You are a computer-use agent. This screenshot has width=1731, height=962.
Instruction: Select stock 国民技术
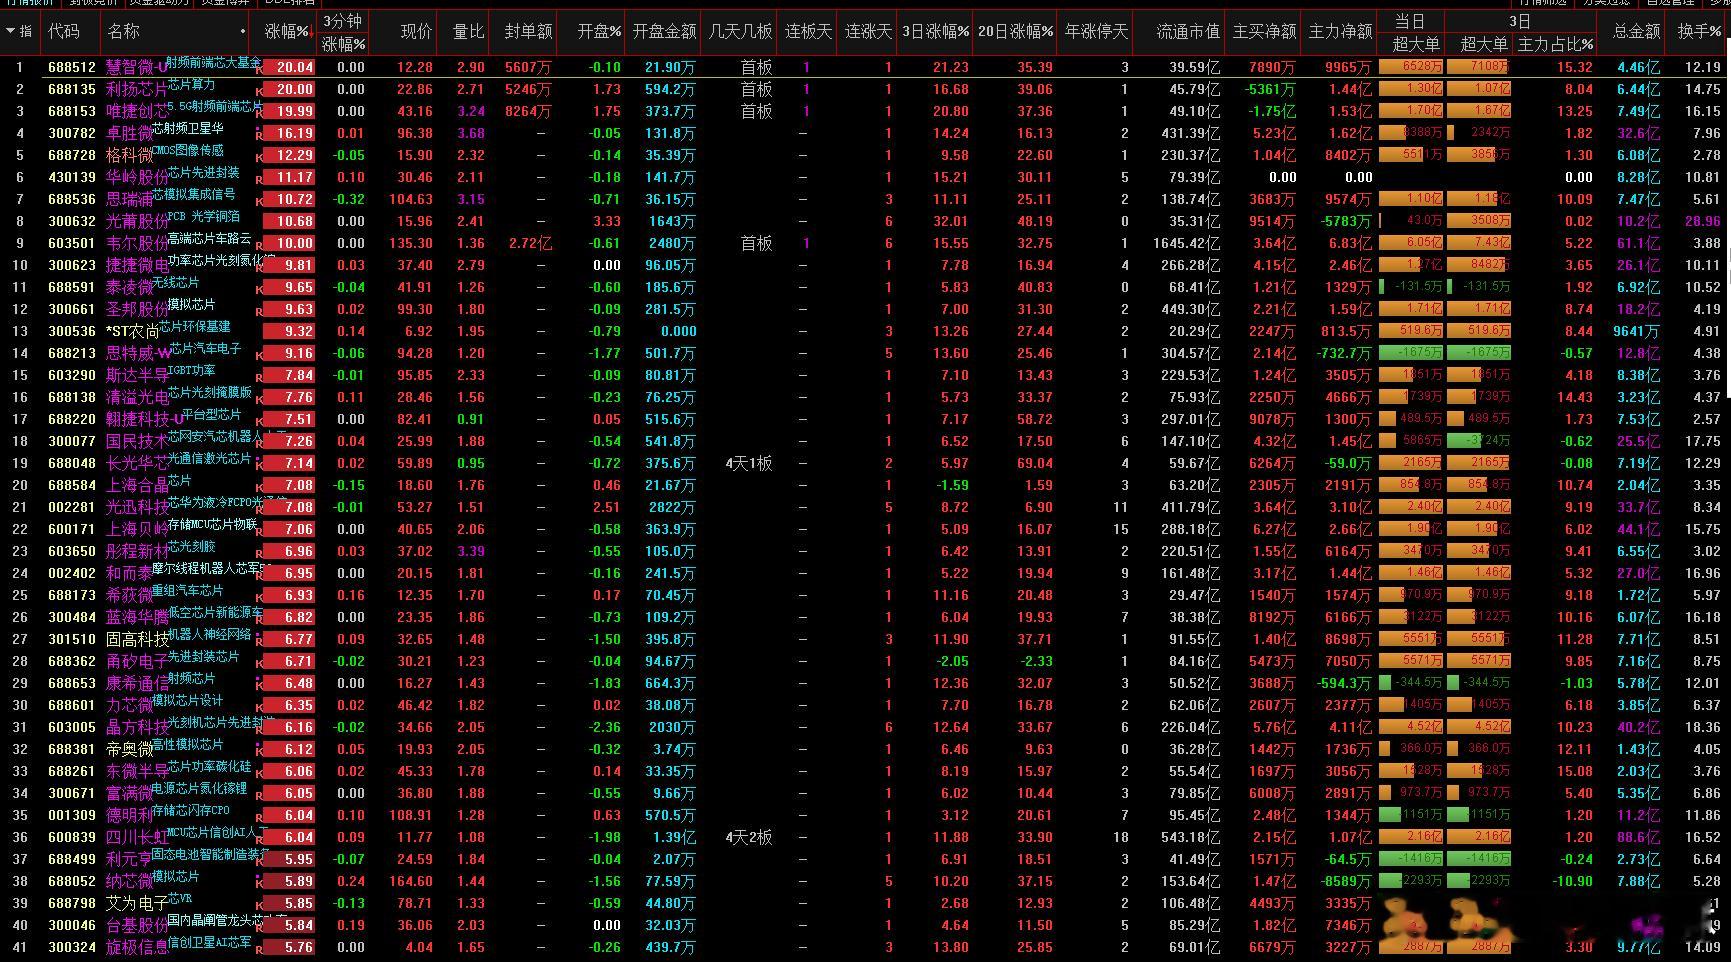coord(138,441)
